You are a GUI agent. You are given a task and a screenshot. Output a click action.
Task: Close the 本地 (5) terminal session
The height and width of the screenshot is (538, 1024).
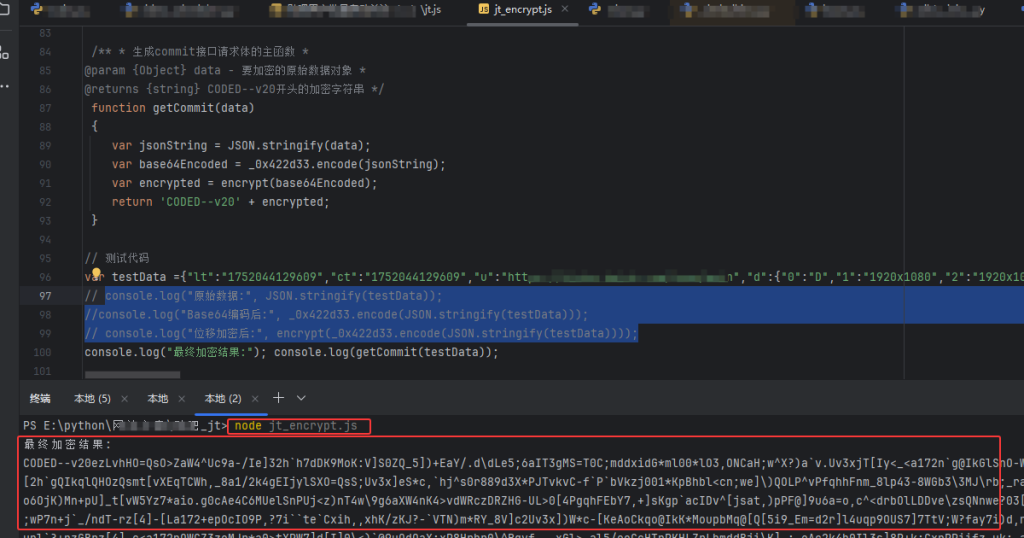click(125, 398)
